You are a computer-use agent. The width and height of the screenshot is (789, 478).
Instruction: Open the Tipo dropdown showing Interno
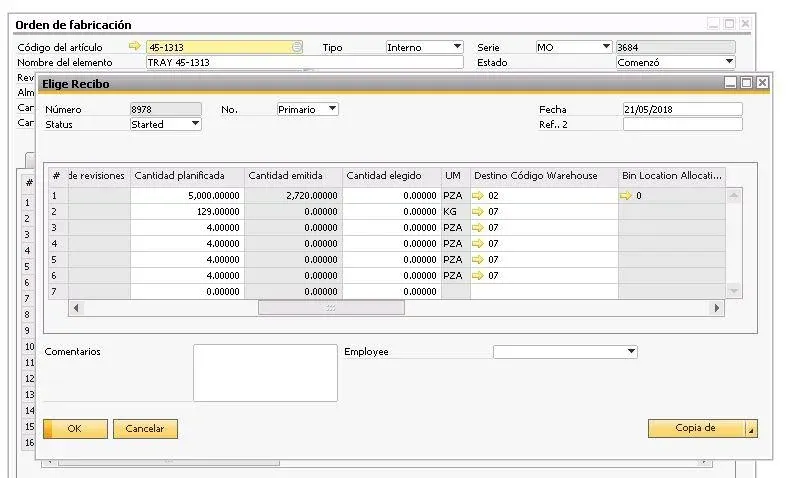point(457,47)
